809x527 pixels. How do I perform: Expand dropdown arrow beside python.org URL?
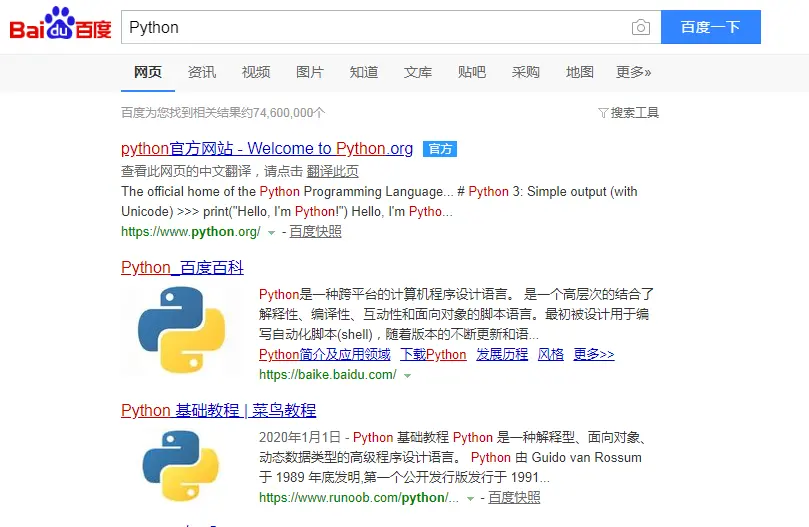[271, 233]
